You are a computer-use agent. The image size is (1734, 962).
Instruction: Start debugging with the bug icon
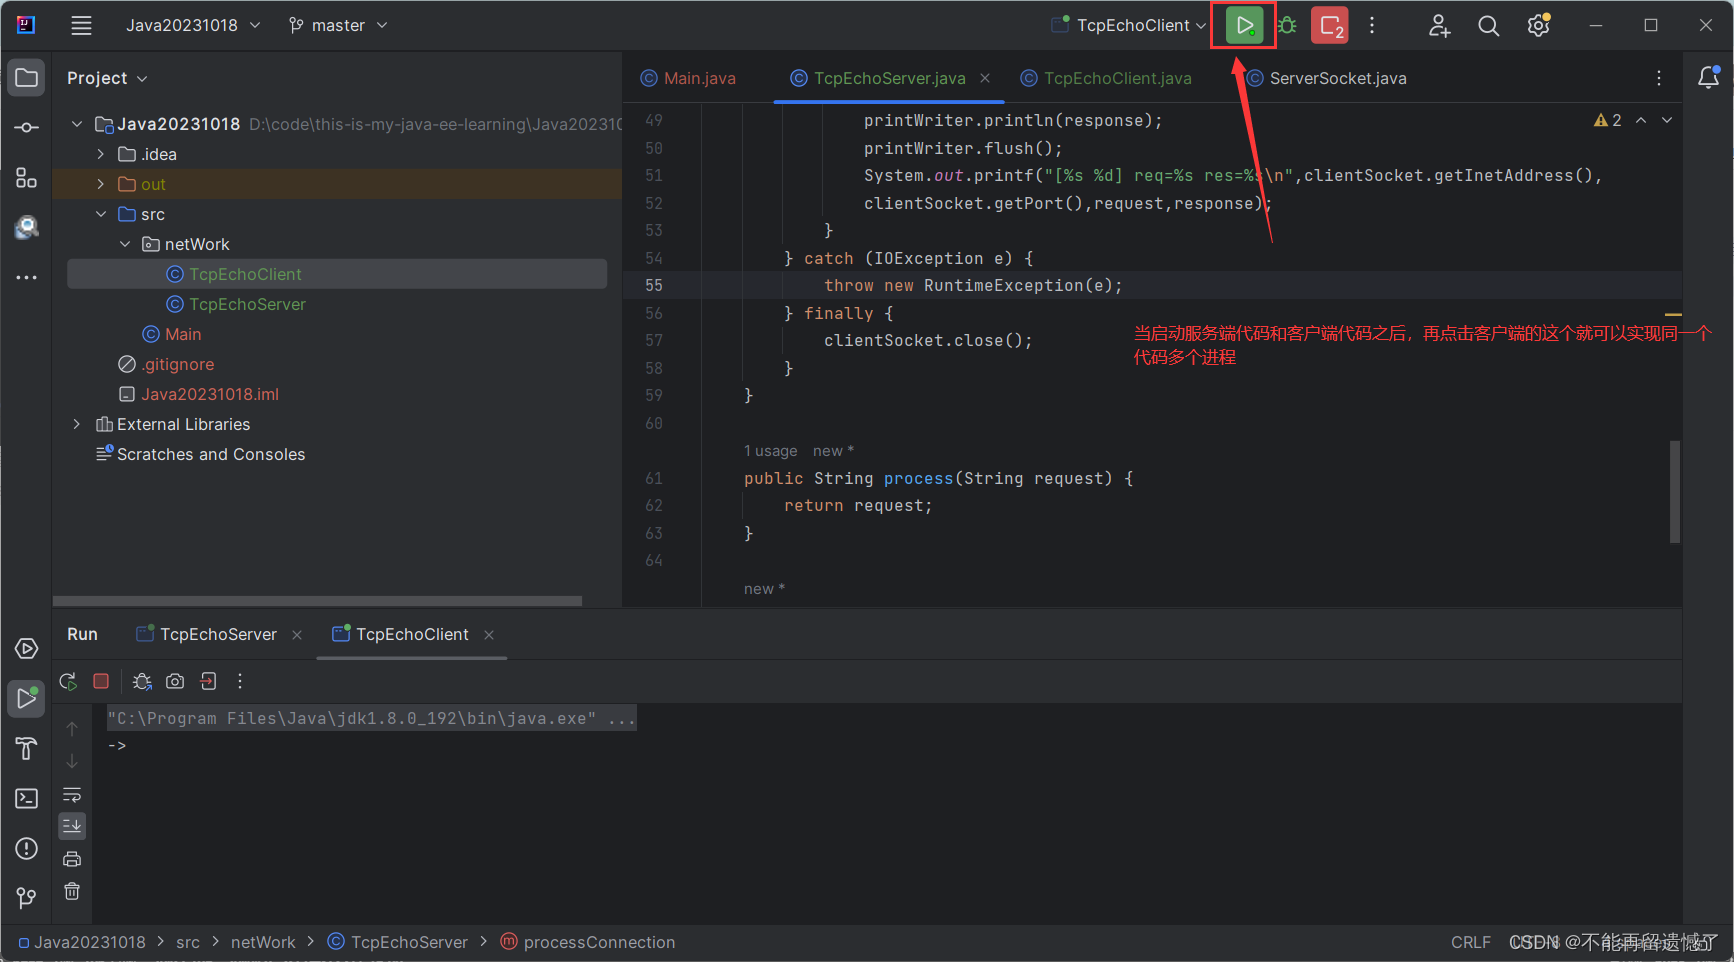[x=1288, y=26]
